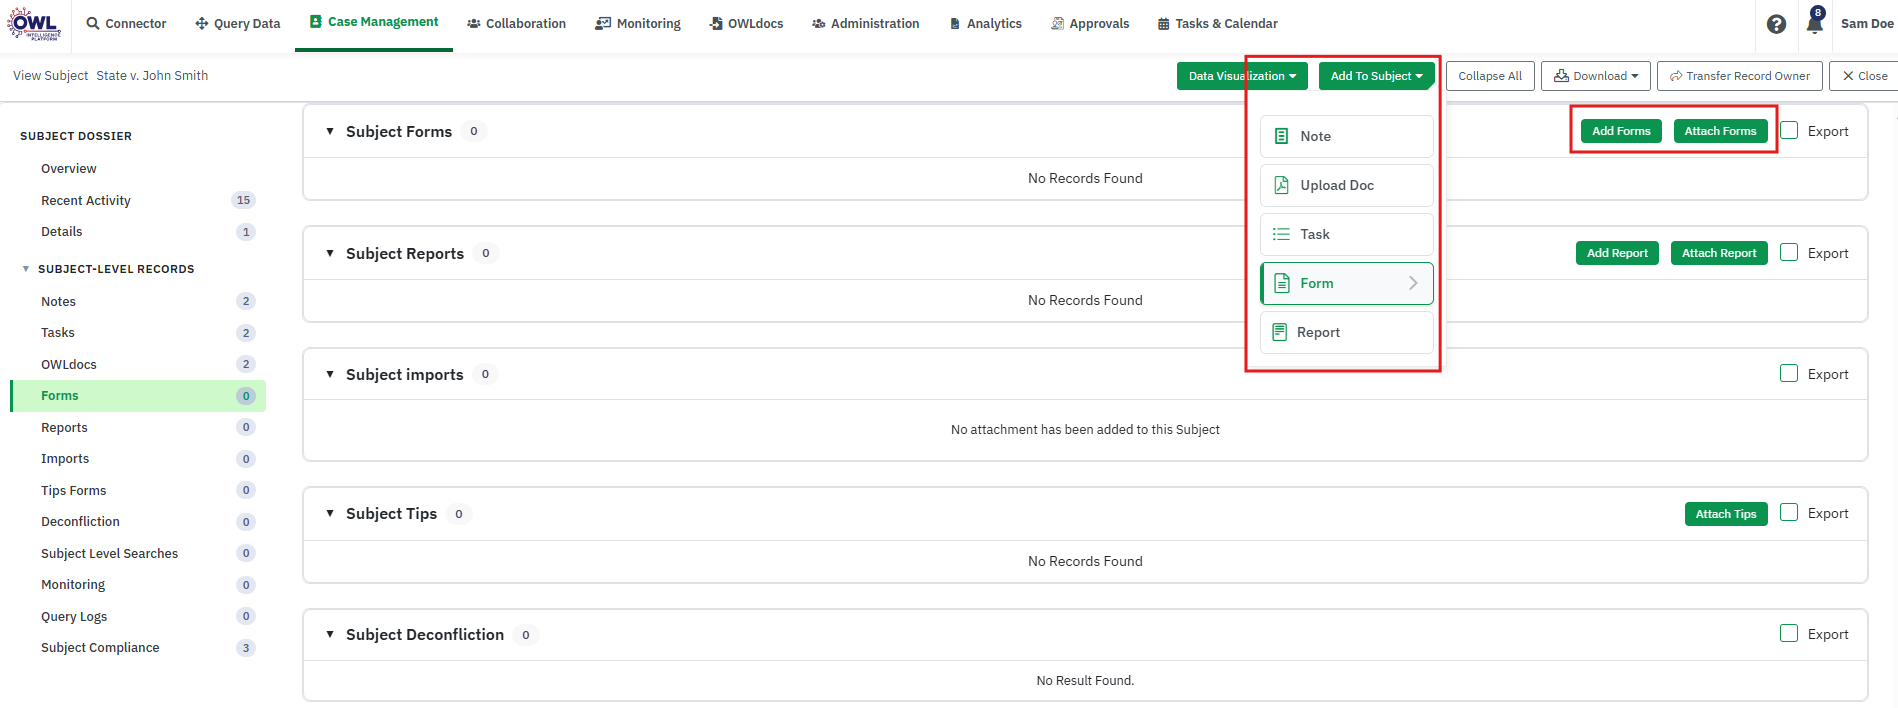The width and height of the screenshot is (1898, 708).
Task: Collapse the Subject imports section
Action: tap(330, 374)
